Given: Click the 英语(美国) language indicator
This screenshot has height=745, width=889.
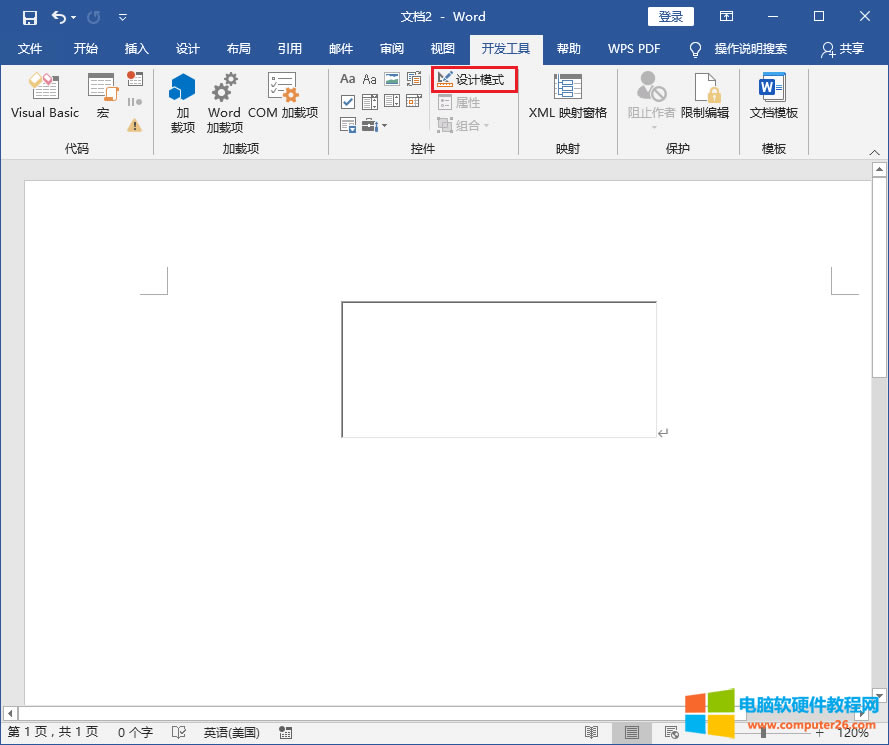Looking at the screenshot, I should coord(230,732).
